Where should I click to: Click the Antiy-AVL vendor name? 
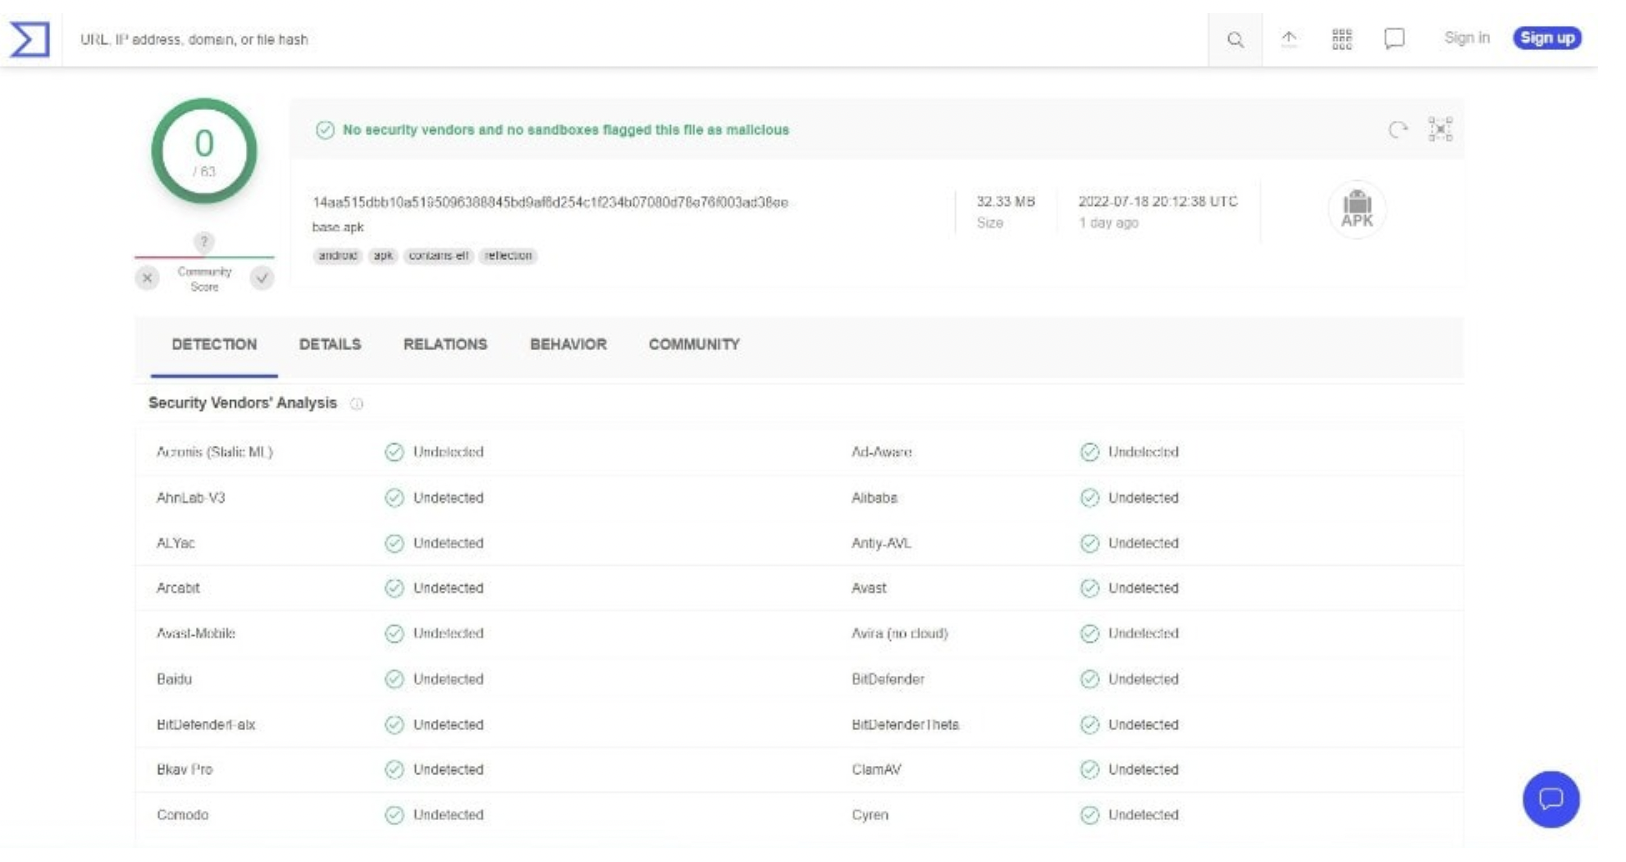coord(881,543)
